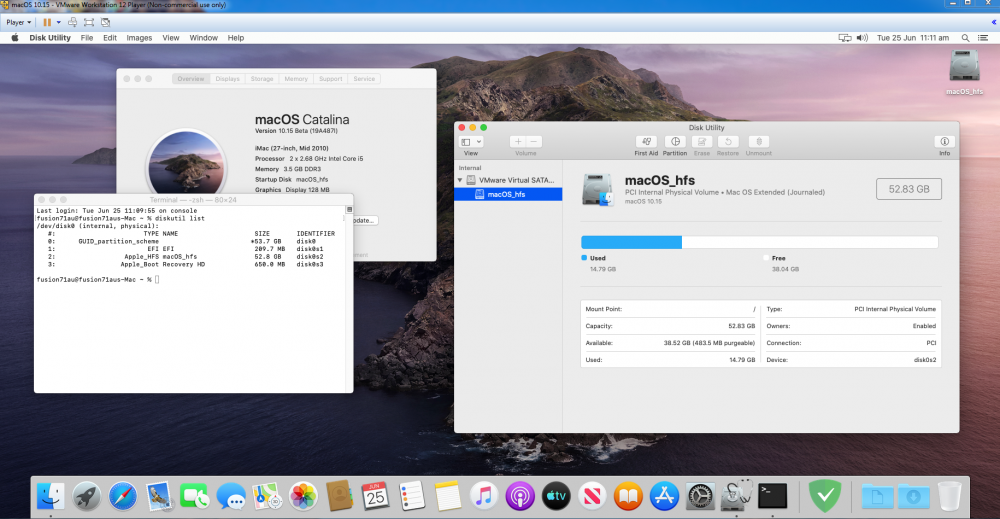1000x519 pixels.
Task: Click the VMware Player menu dropdown
Action: [18, 22]
